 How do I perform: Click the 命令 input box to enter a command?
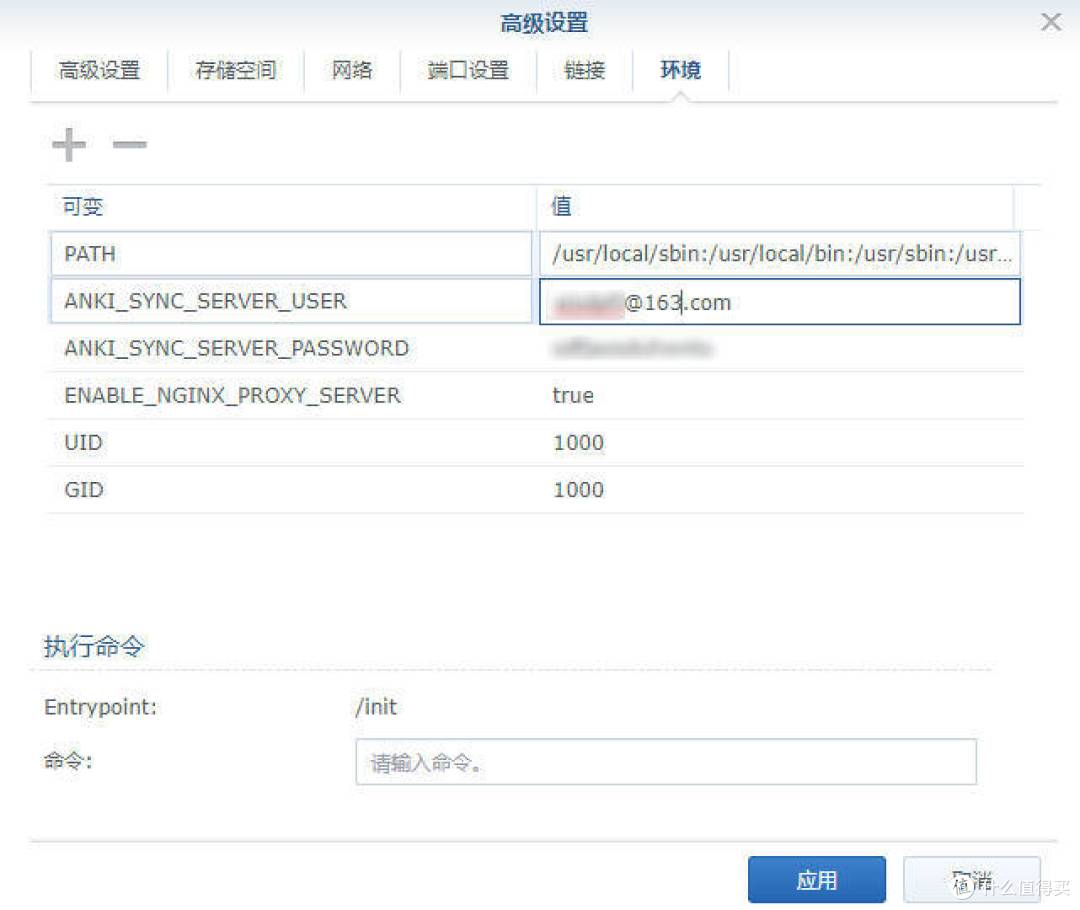pos(665,762)
